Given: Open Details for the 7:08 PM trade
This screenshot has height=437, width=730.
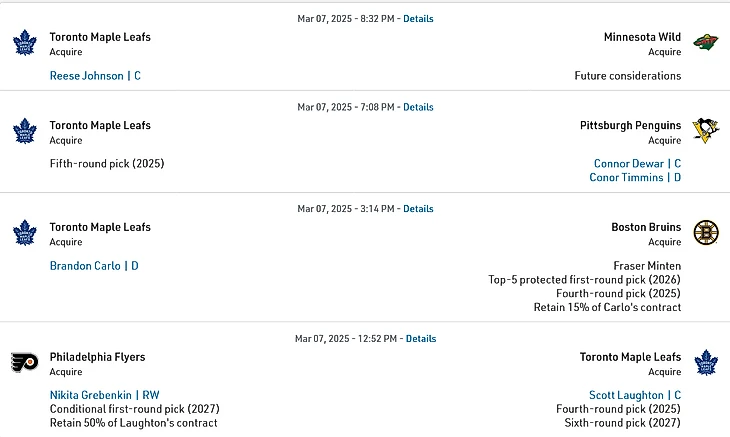Looking at the screenshot, I should (x=418, y=107).
